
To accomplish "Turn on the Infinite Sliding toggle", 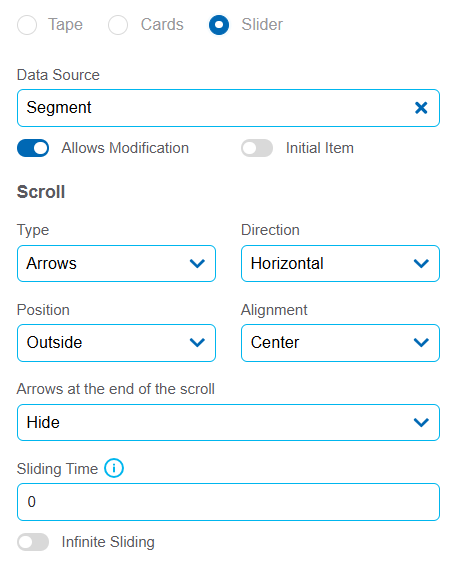I will [33, 542].
